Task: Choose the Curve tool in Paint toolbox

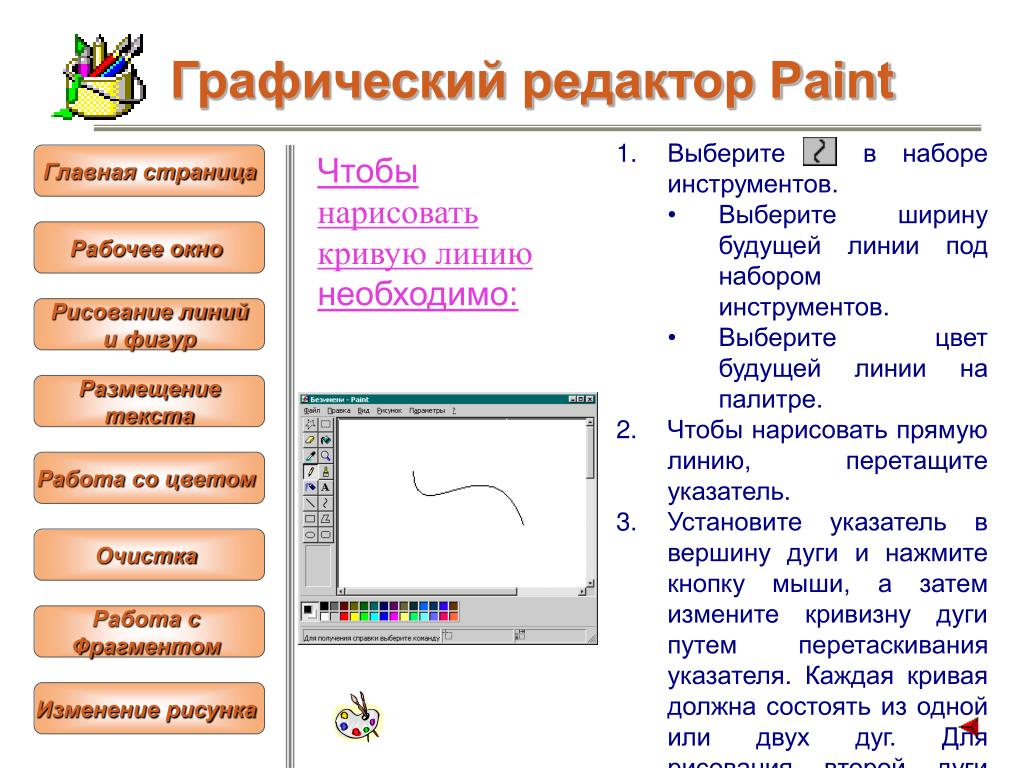Action: 325,503
